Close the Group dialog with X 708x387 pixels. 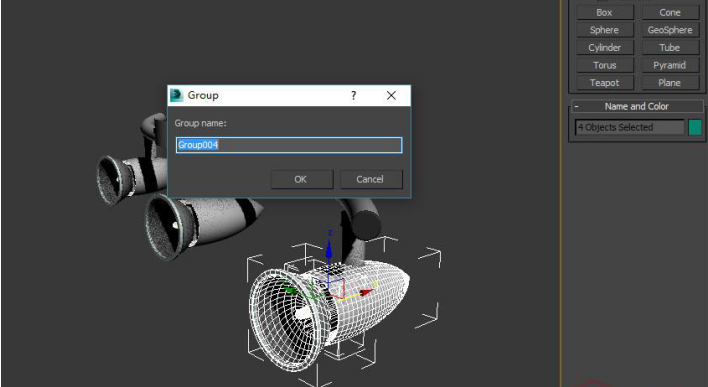coord(391,95)
